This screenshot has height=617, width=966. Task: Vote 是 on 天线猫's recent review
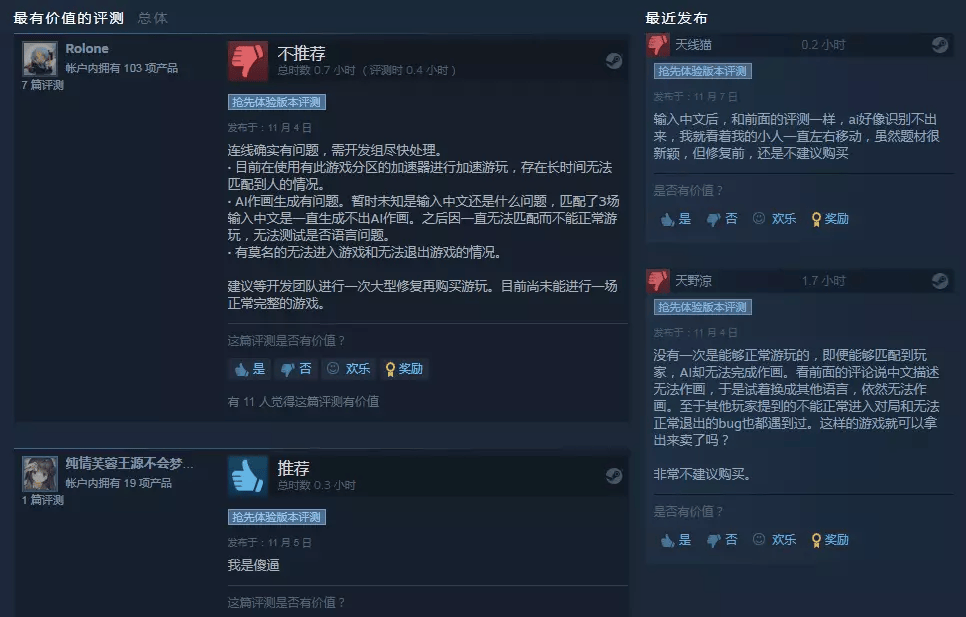click(x=676, y=219)
